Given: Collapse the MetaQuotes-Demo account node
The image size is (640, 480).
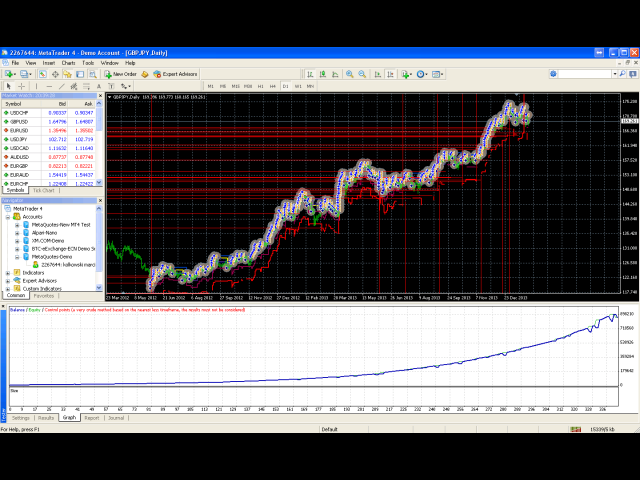Looking at the screenshot, I should coord(18,256).
